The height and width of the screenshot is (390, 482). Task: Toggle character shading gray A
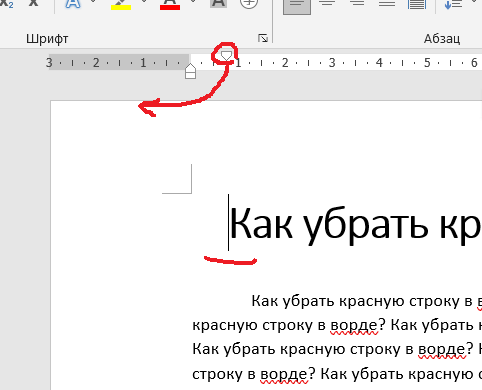(218, 3)
